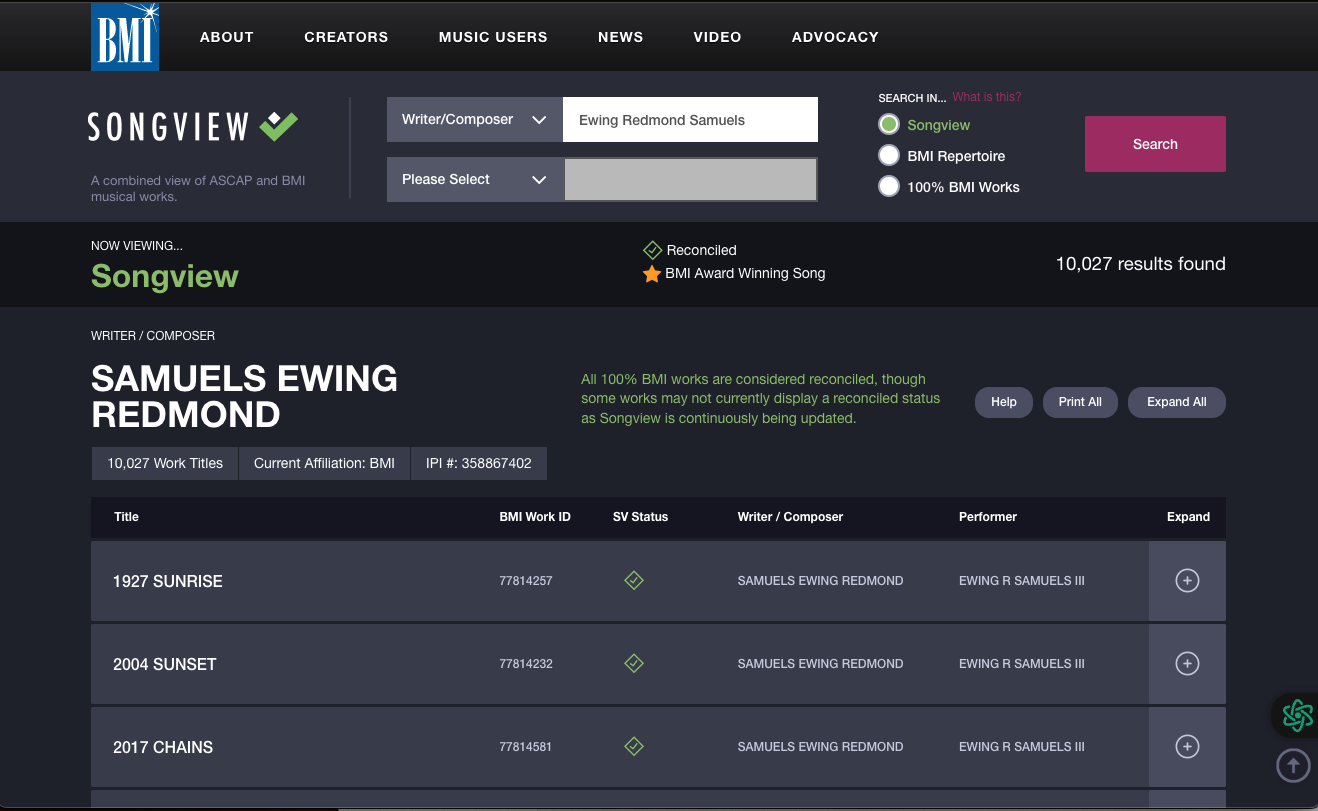This screenshot has height=811, width=1318.
Task: Click writer SAMUELS EWING REDMOND in 2017 CHAINS row
Action: click(x=820, y=747)
